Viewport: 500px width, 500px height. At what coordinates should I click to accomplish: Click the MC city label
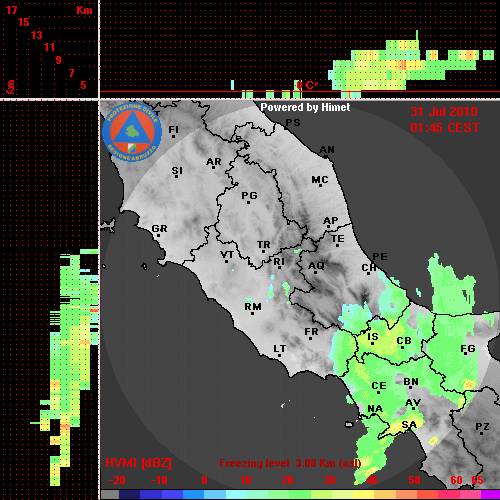coord(320,180)
